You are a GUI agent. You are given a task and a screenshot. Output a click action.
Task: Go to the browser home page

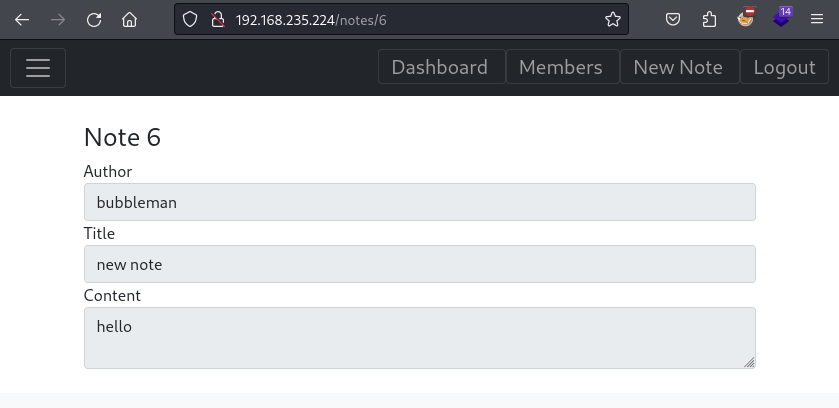[x=129, y=19]
